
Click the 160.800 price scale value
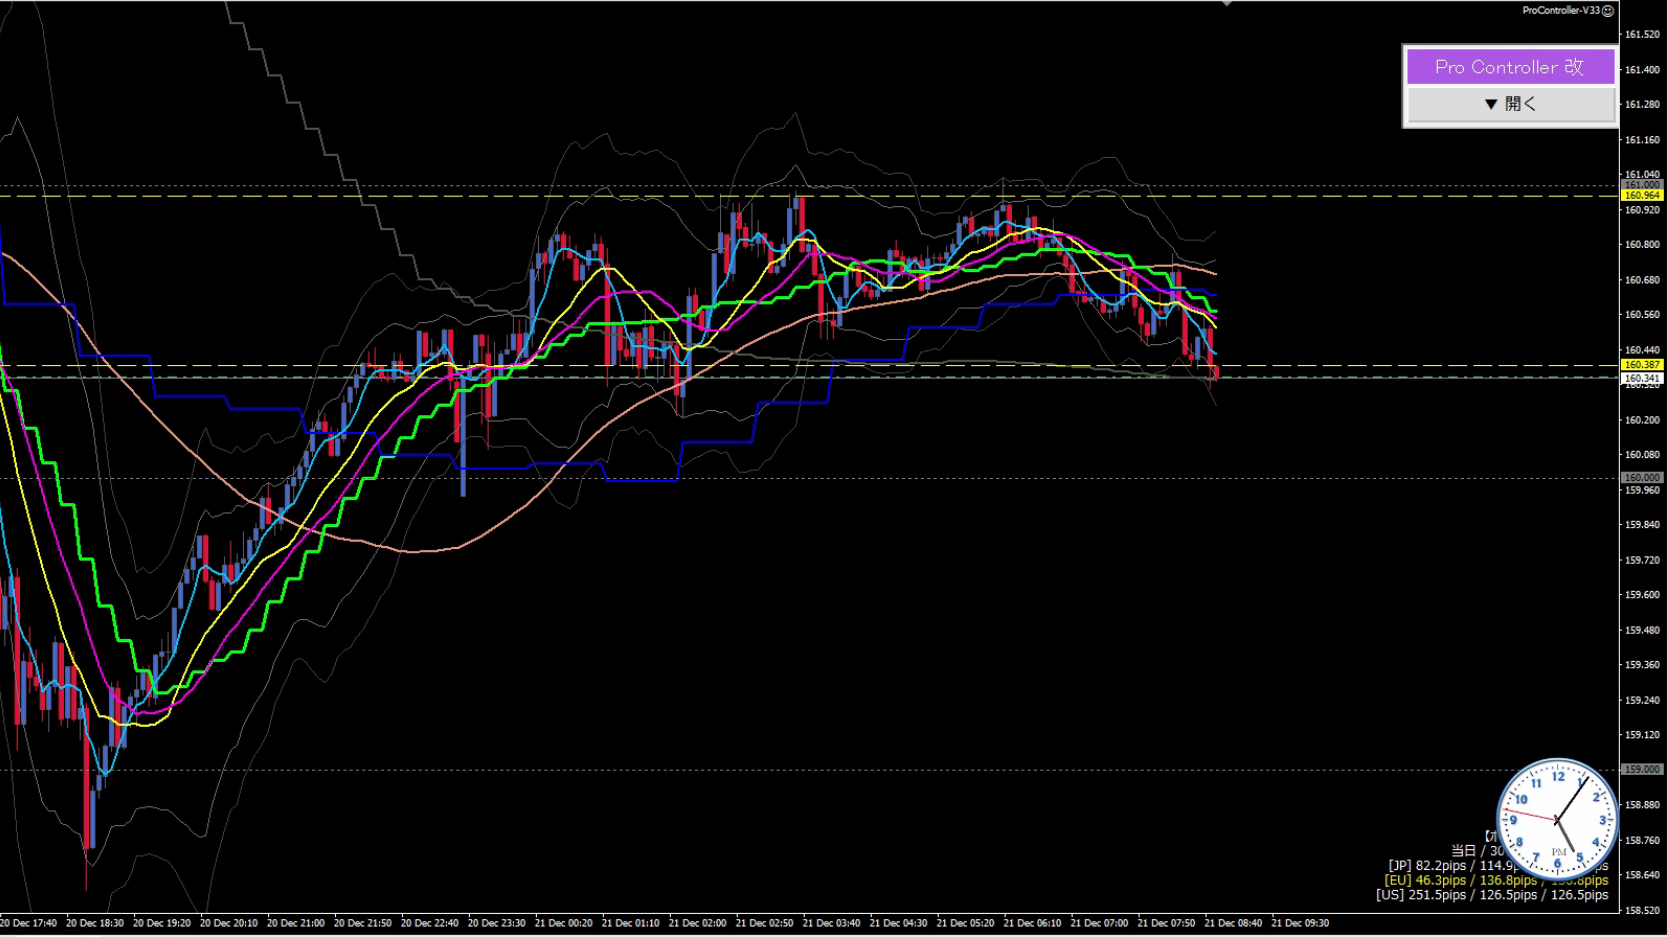pyautogui.click(x=1642, y=245)
